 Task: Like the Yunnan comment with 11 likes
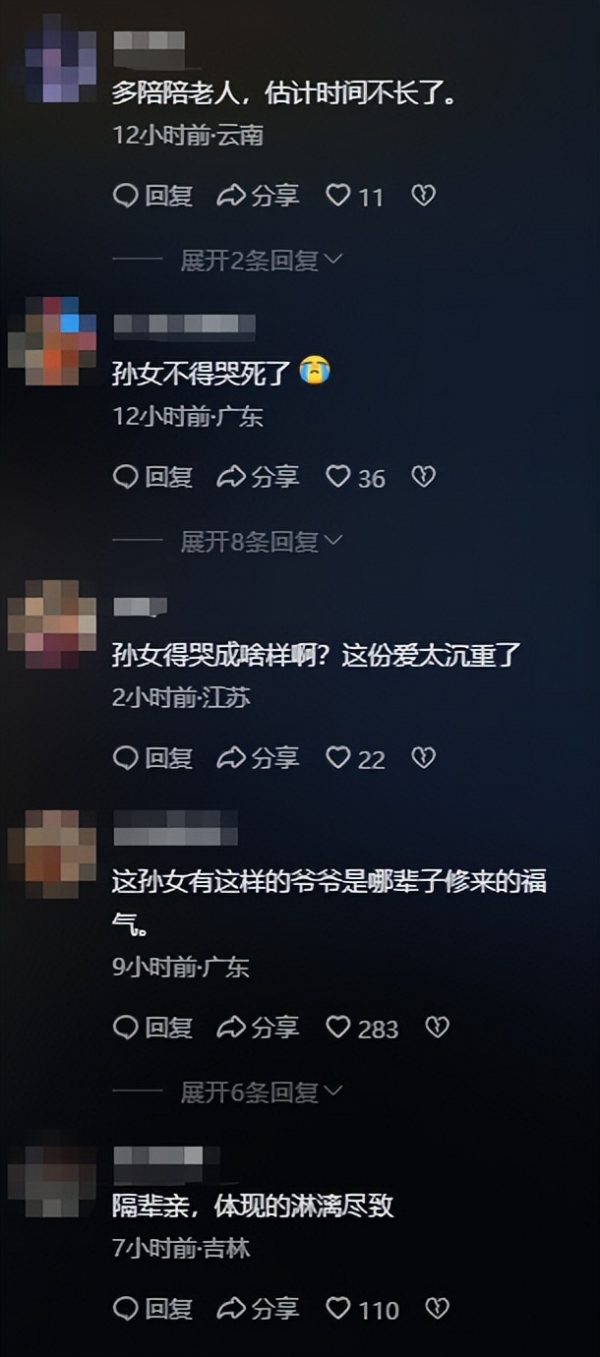pos(354,196)
